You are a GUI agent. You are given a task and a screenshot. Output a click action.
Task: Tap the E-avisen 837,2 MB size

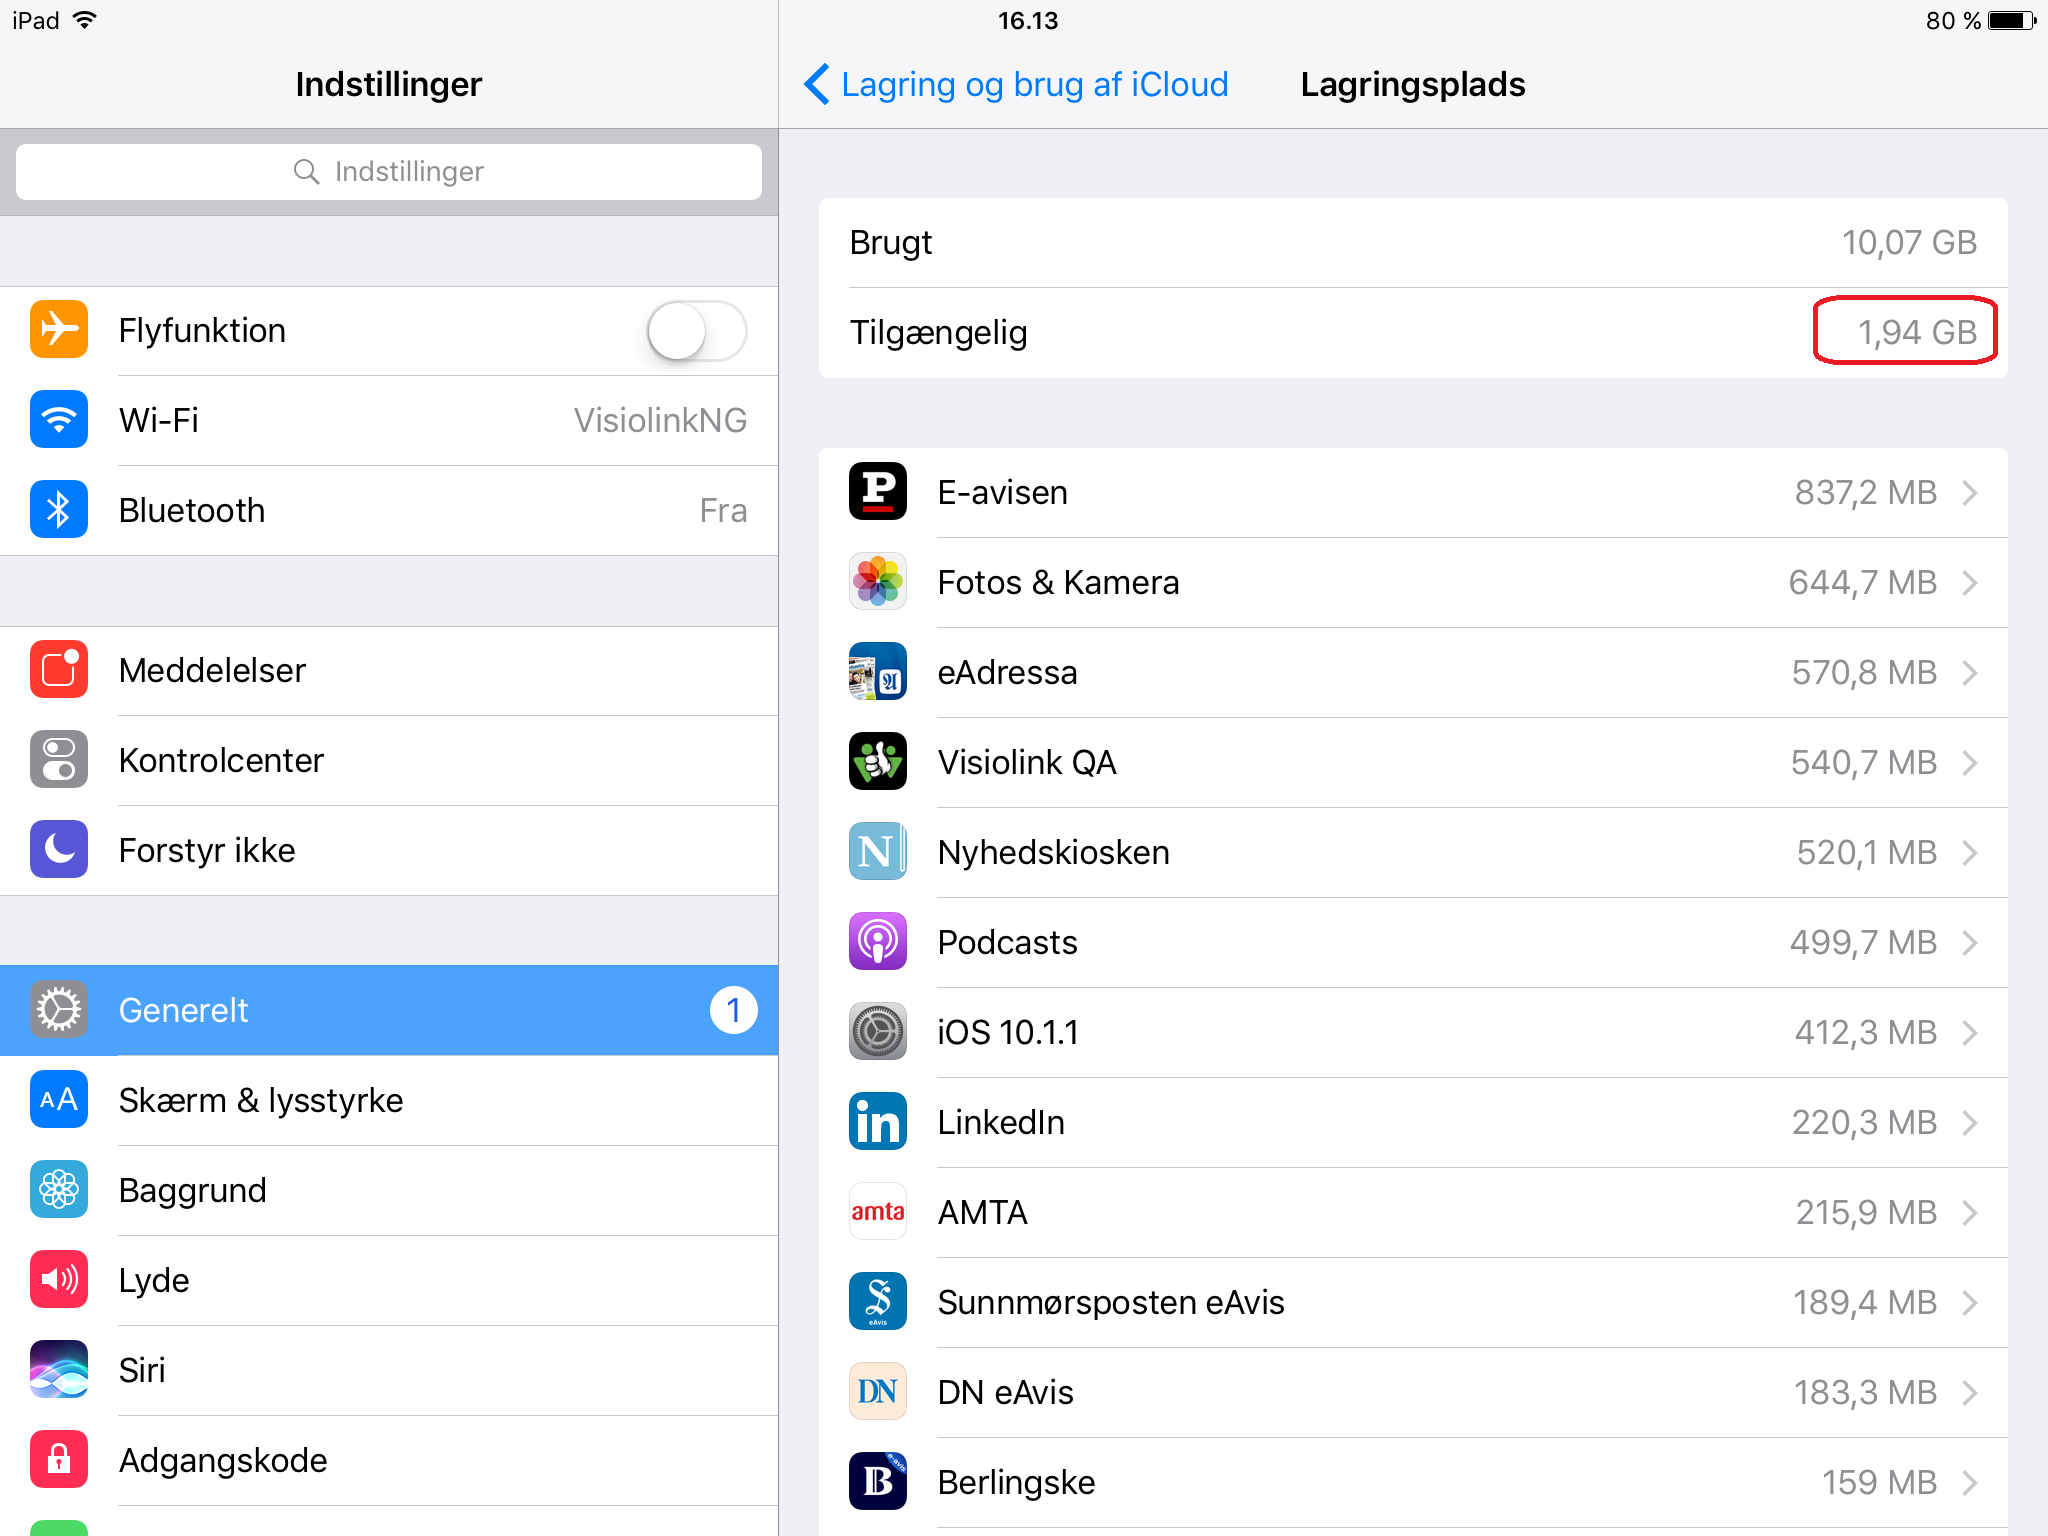pos(1866,492)
